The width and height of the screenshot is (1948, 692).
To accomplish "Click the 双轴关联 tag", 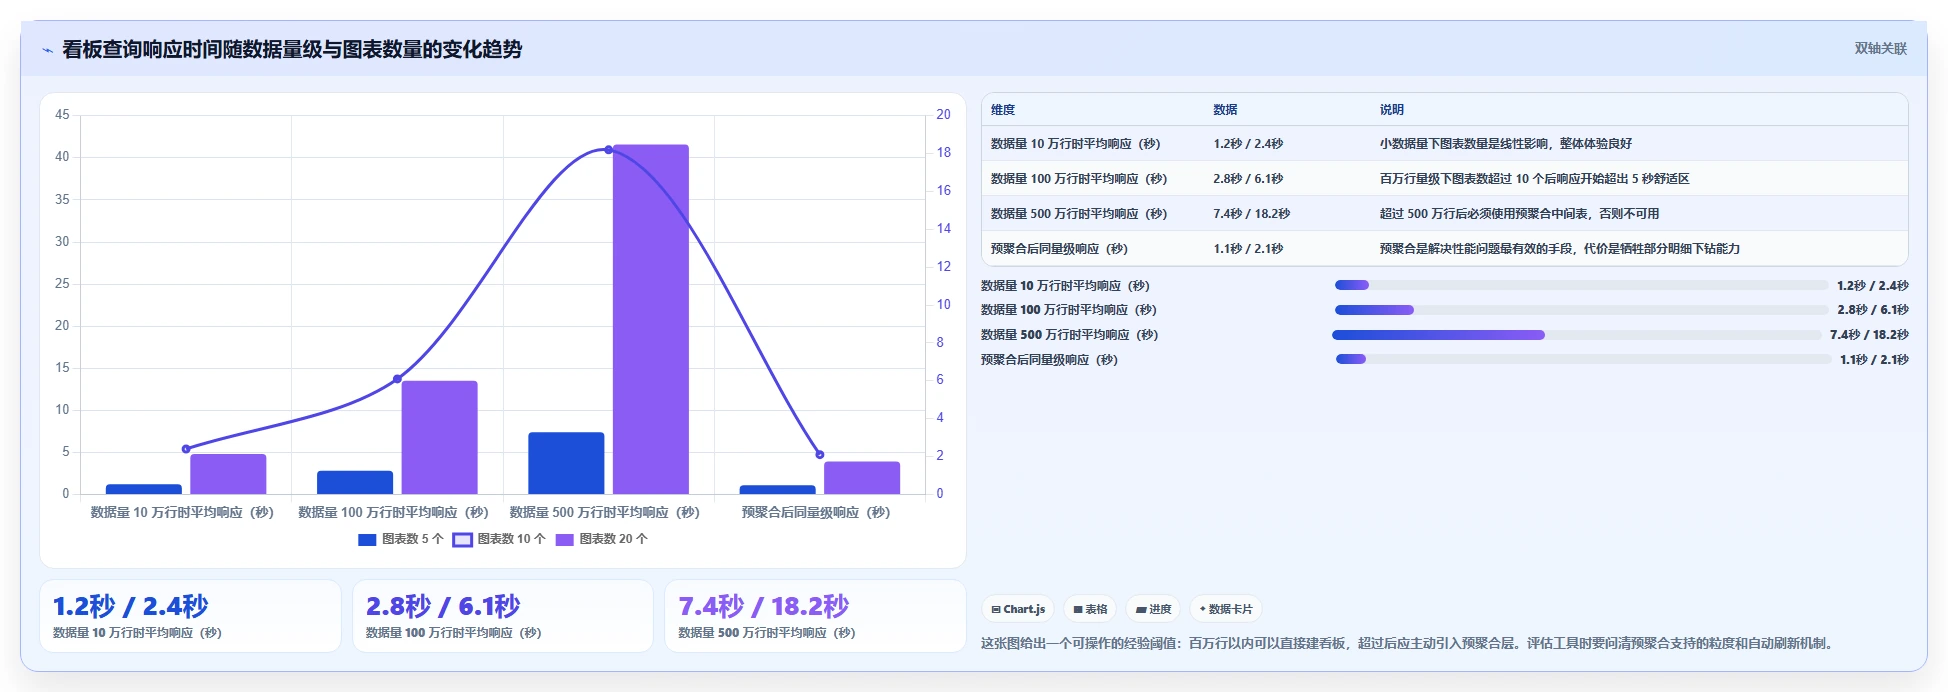I will click(1880, 48).
